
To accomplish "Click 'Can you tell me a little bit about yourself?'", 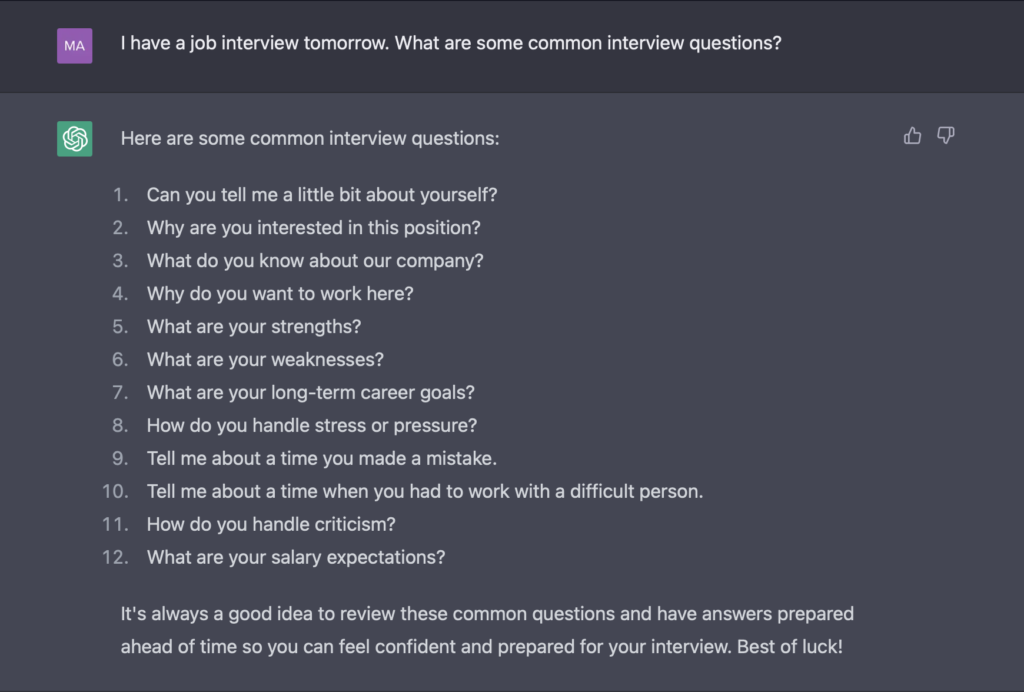I will coord(322,194).
